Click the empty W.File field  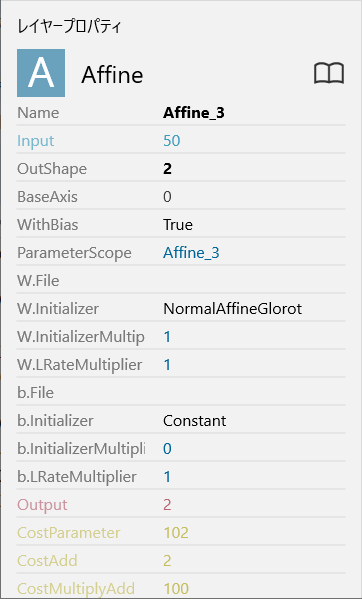pyautogui.click(x=254, y=281)
